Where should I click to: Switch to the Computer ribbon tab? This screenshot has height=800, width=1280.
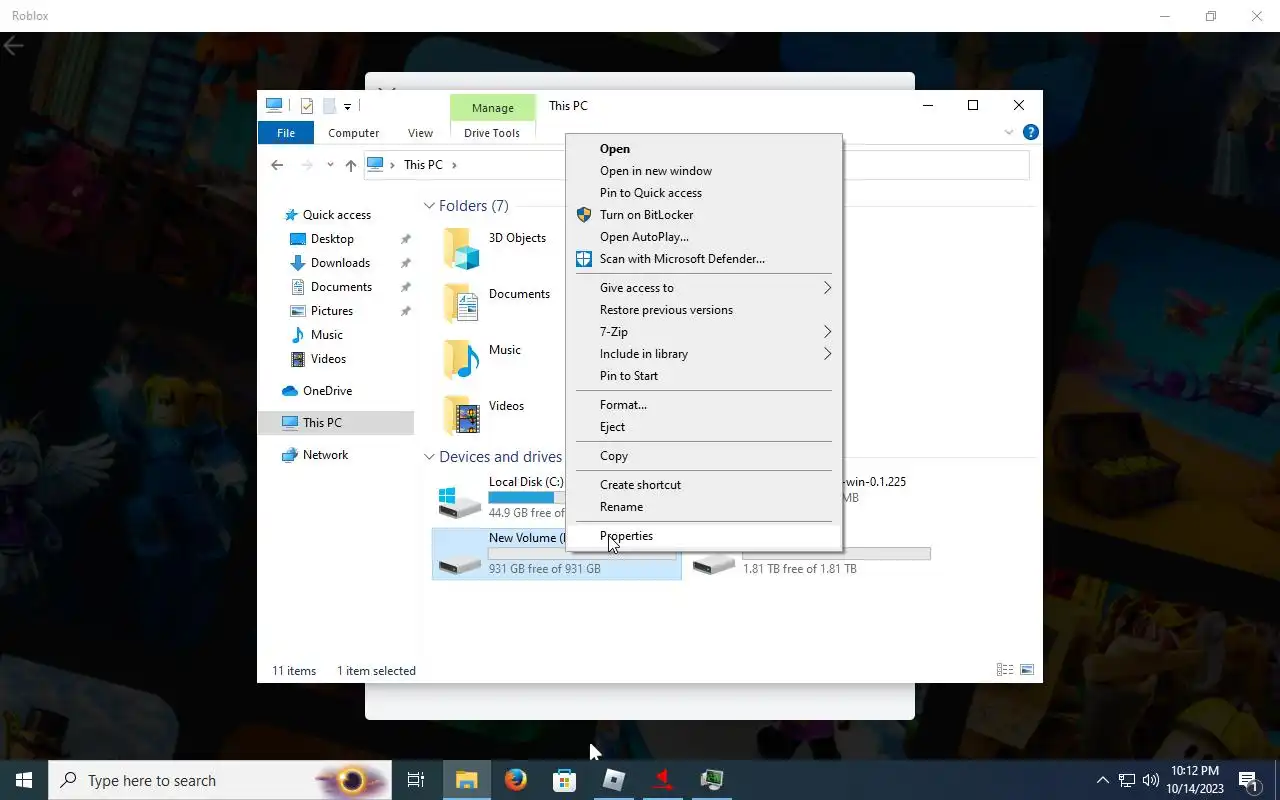353,133
